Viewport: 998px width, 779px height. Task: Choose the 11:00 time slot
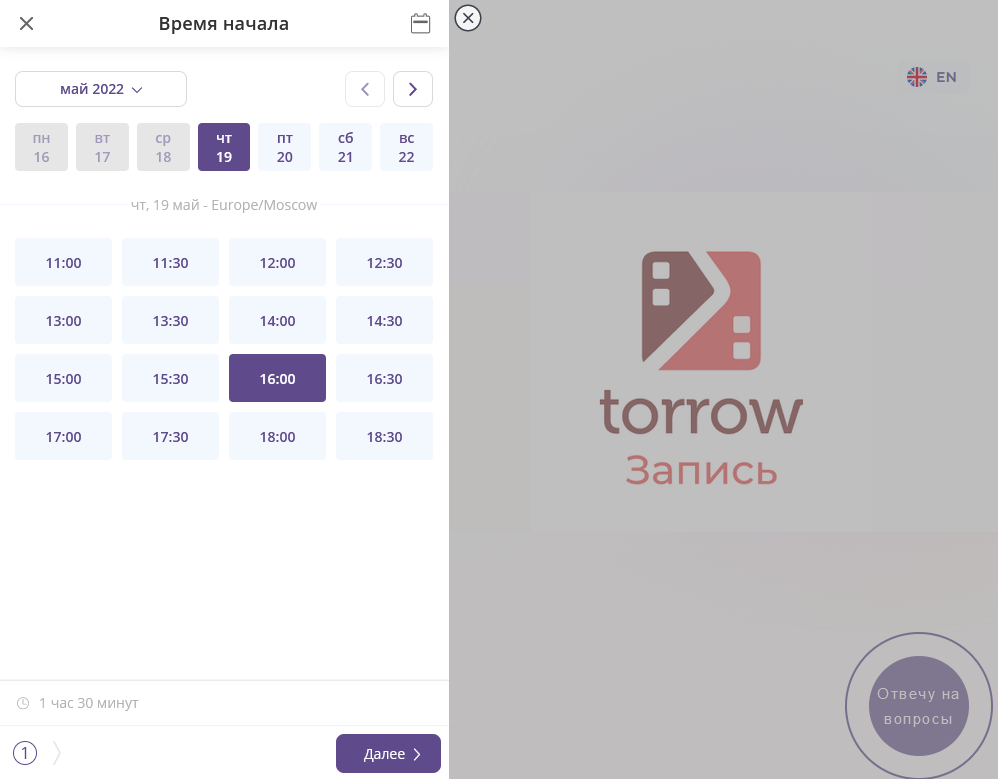64,262
